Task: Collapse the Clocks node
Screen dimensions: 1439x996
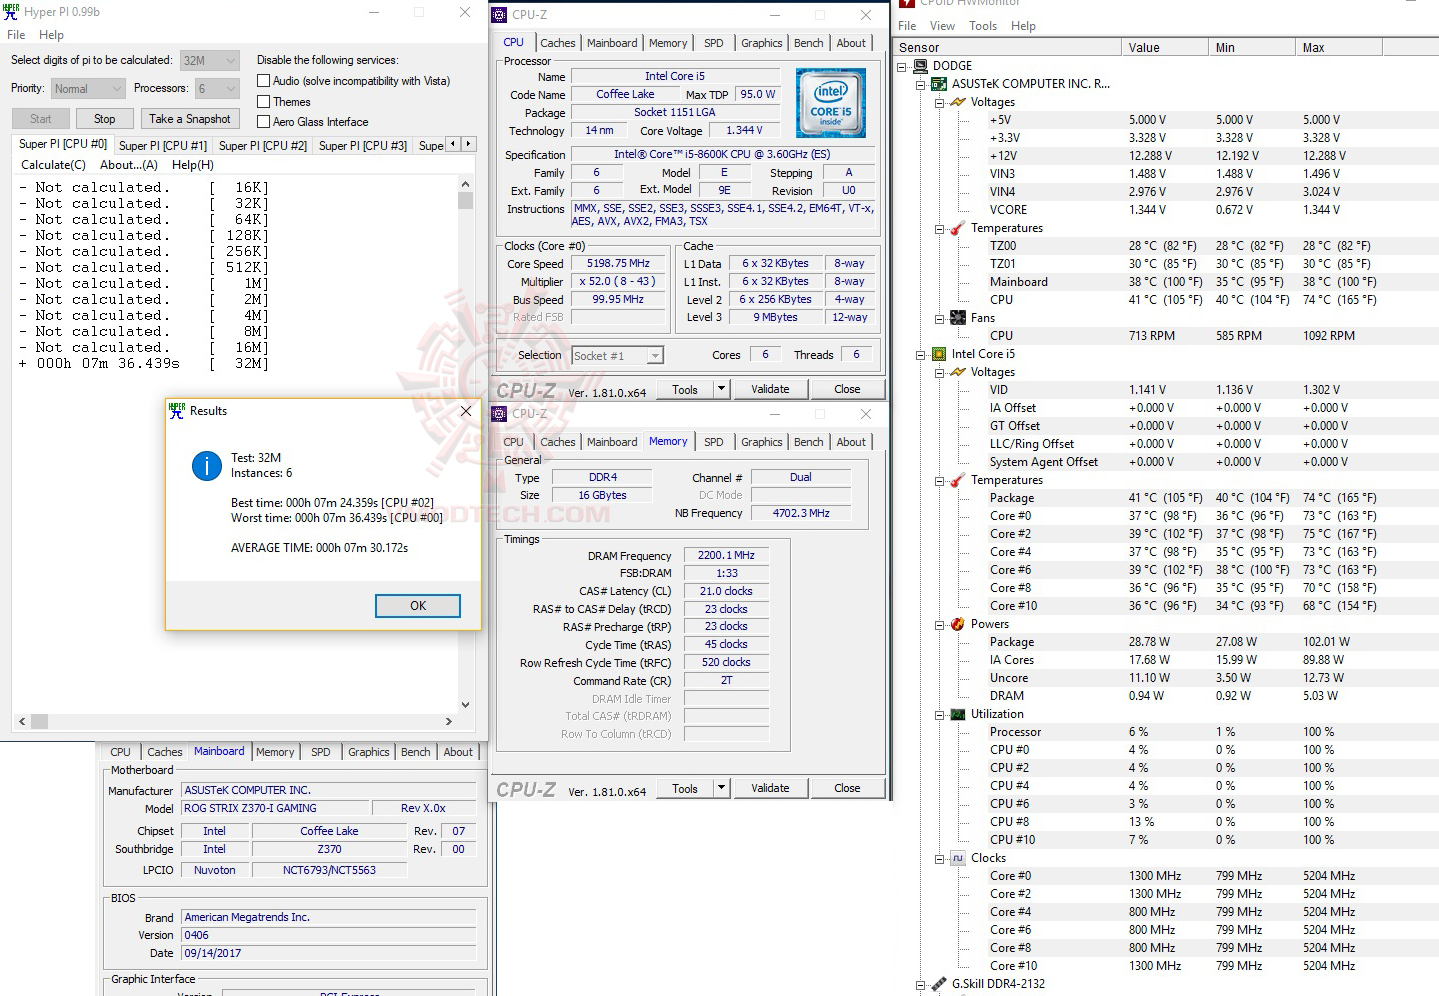Action: coord(940,859)
